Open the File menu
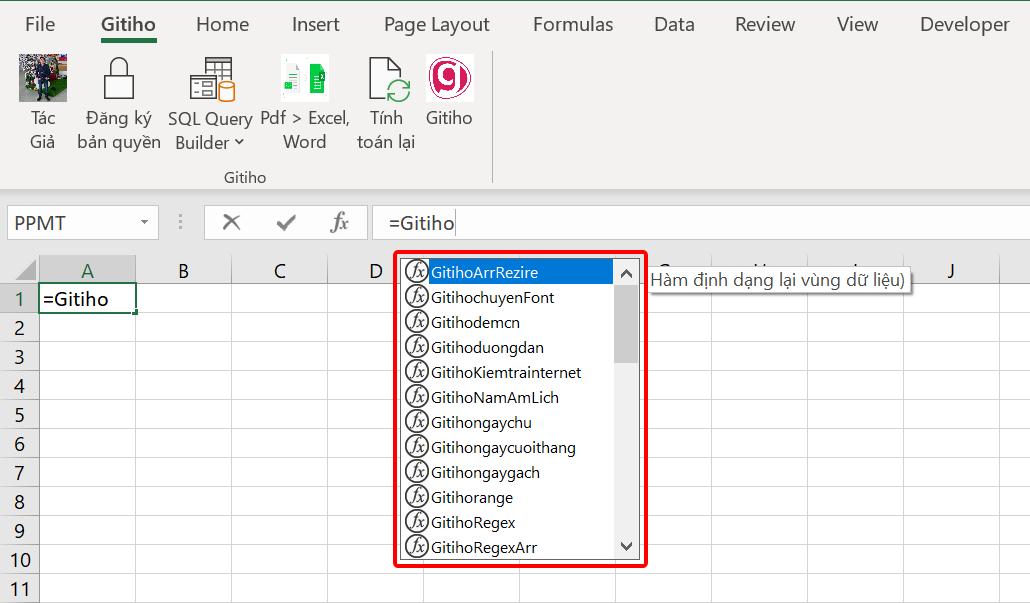This screenshot has width=1030, height=603. coord(39,24)
